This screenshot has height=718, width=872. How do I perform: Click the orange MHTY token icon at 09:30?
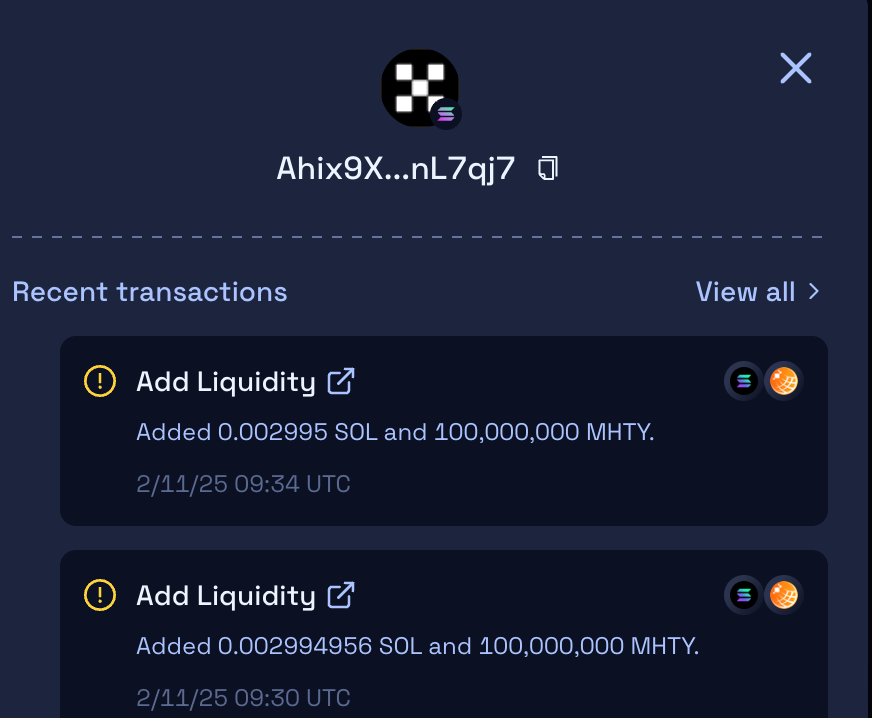tap(784, 595)
